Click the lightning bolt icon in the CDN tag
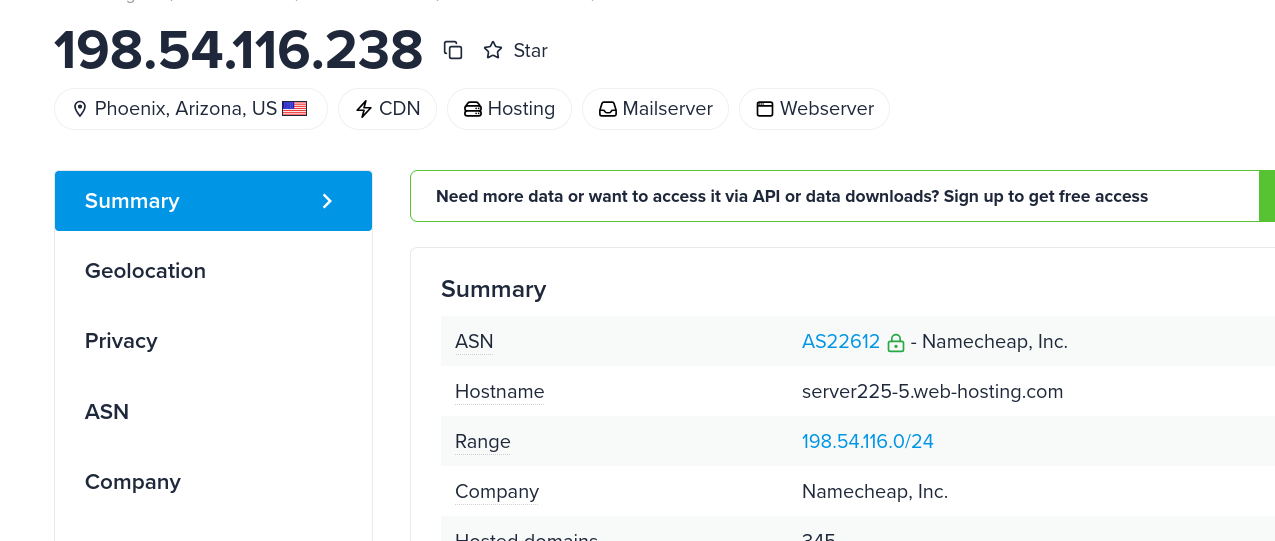Screen dimensions: 1275x541 [364, 109]
